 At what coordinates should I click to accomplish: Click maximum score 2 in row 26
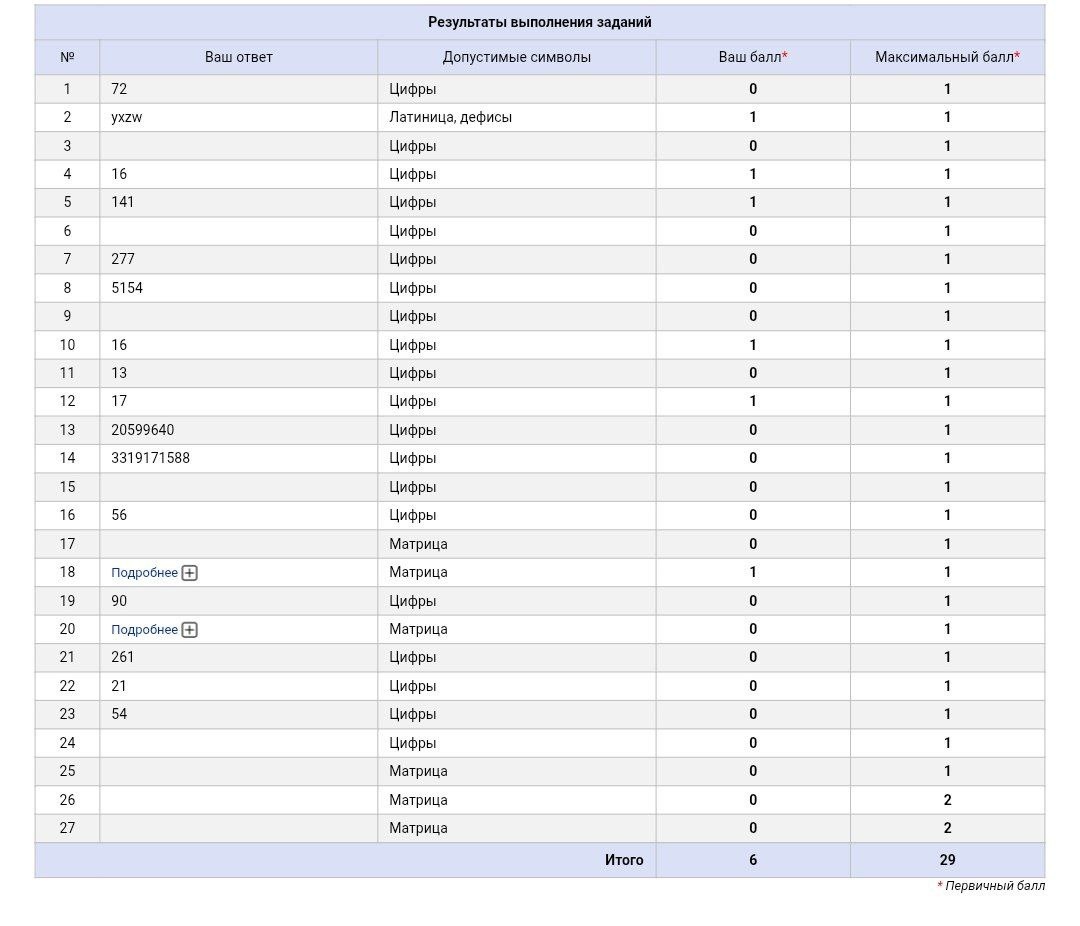click(x=947, y=800)
